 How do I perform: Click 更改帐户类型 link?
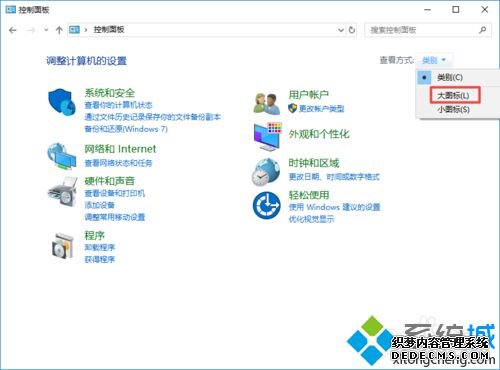tap(321, 108)
